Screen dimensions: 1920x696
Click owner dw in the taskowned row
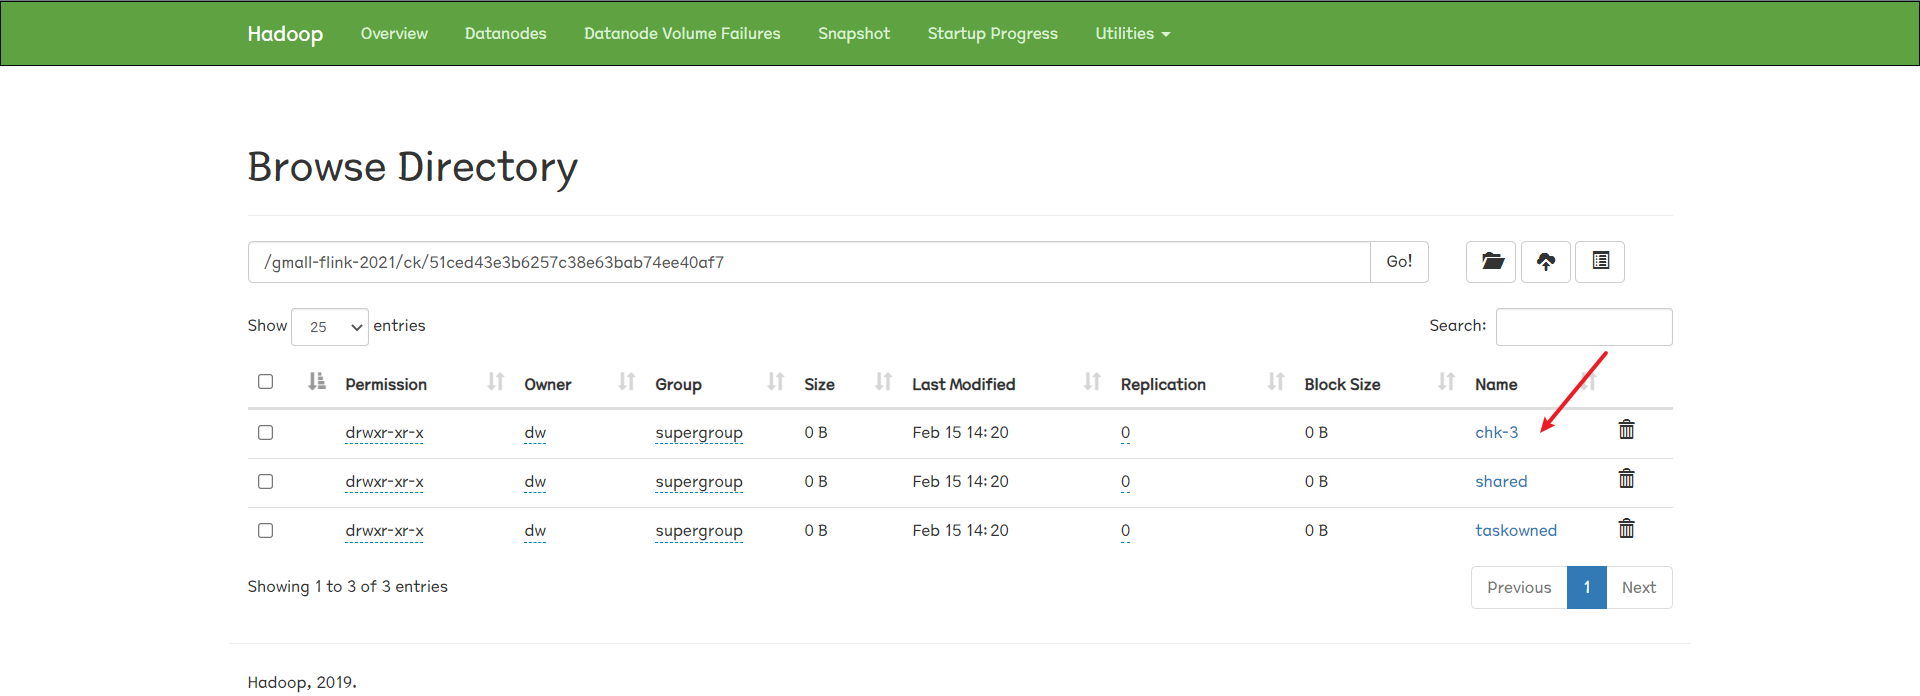(x=535, y=530)
